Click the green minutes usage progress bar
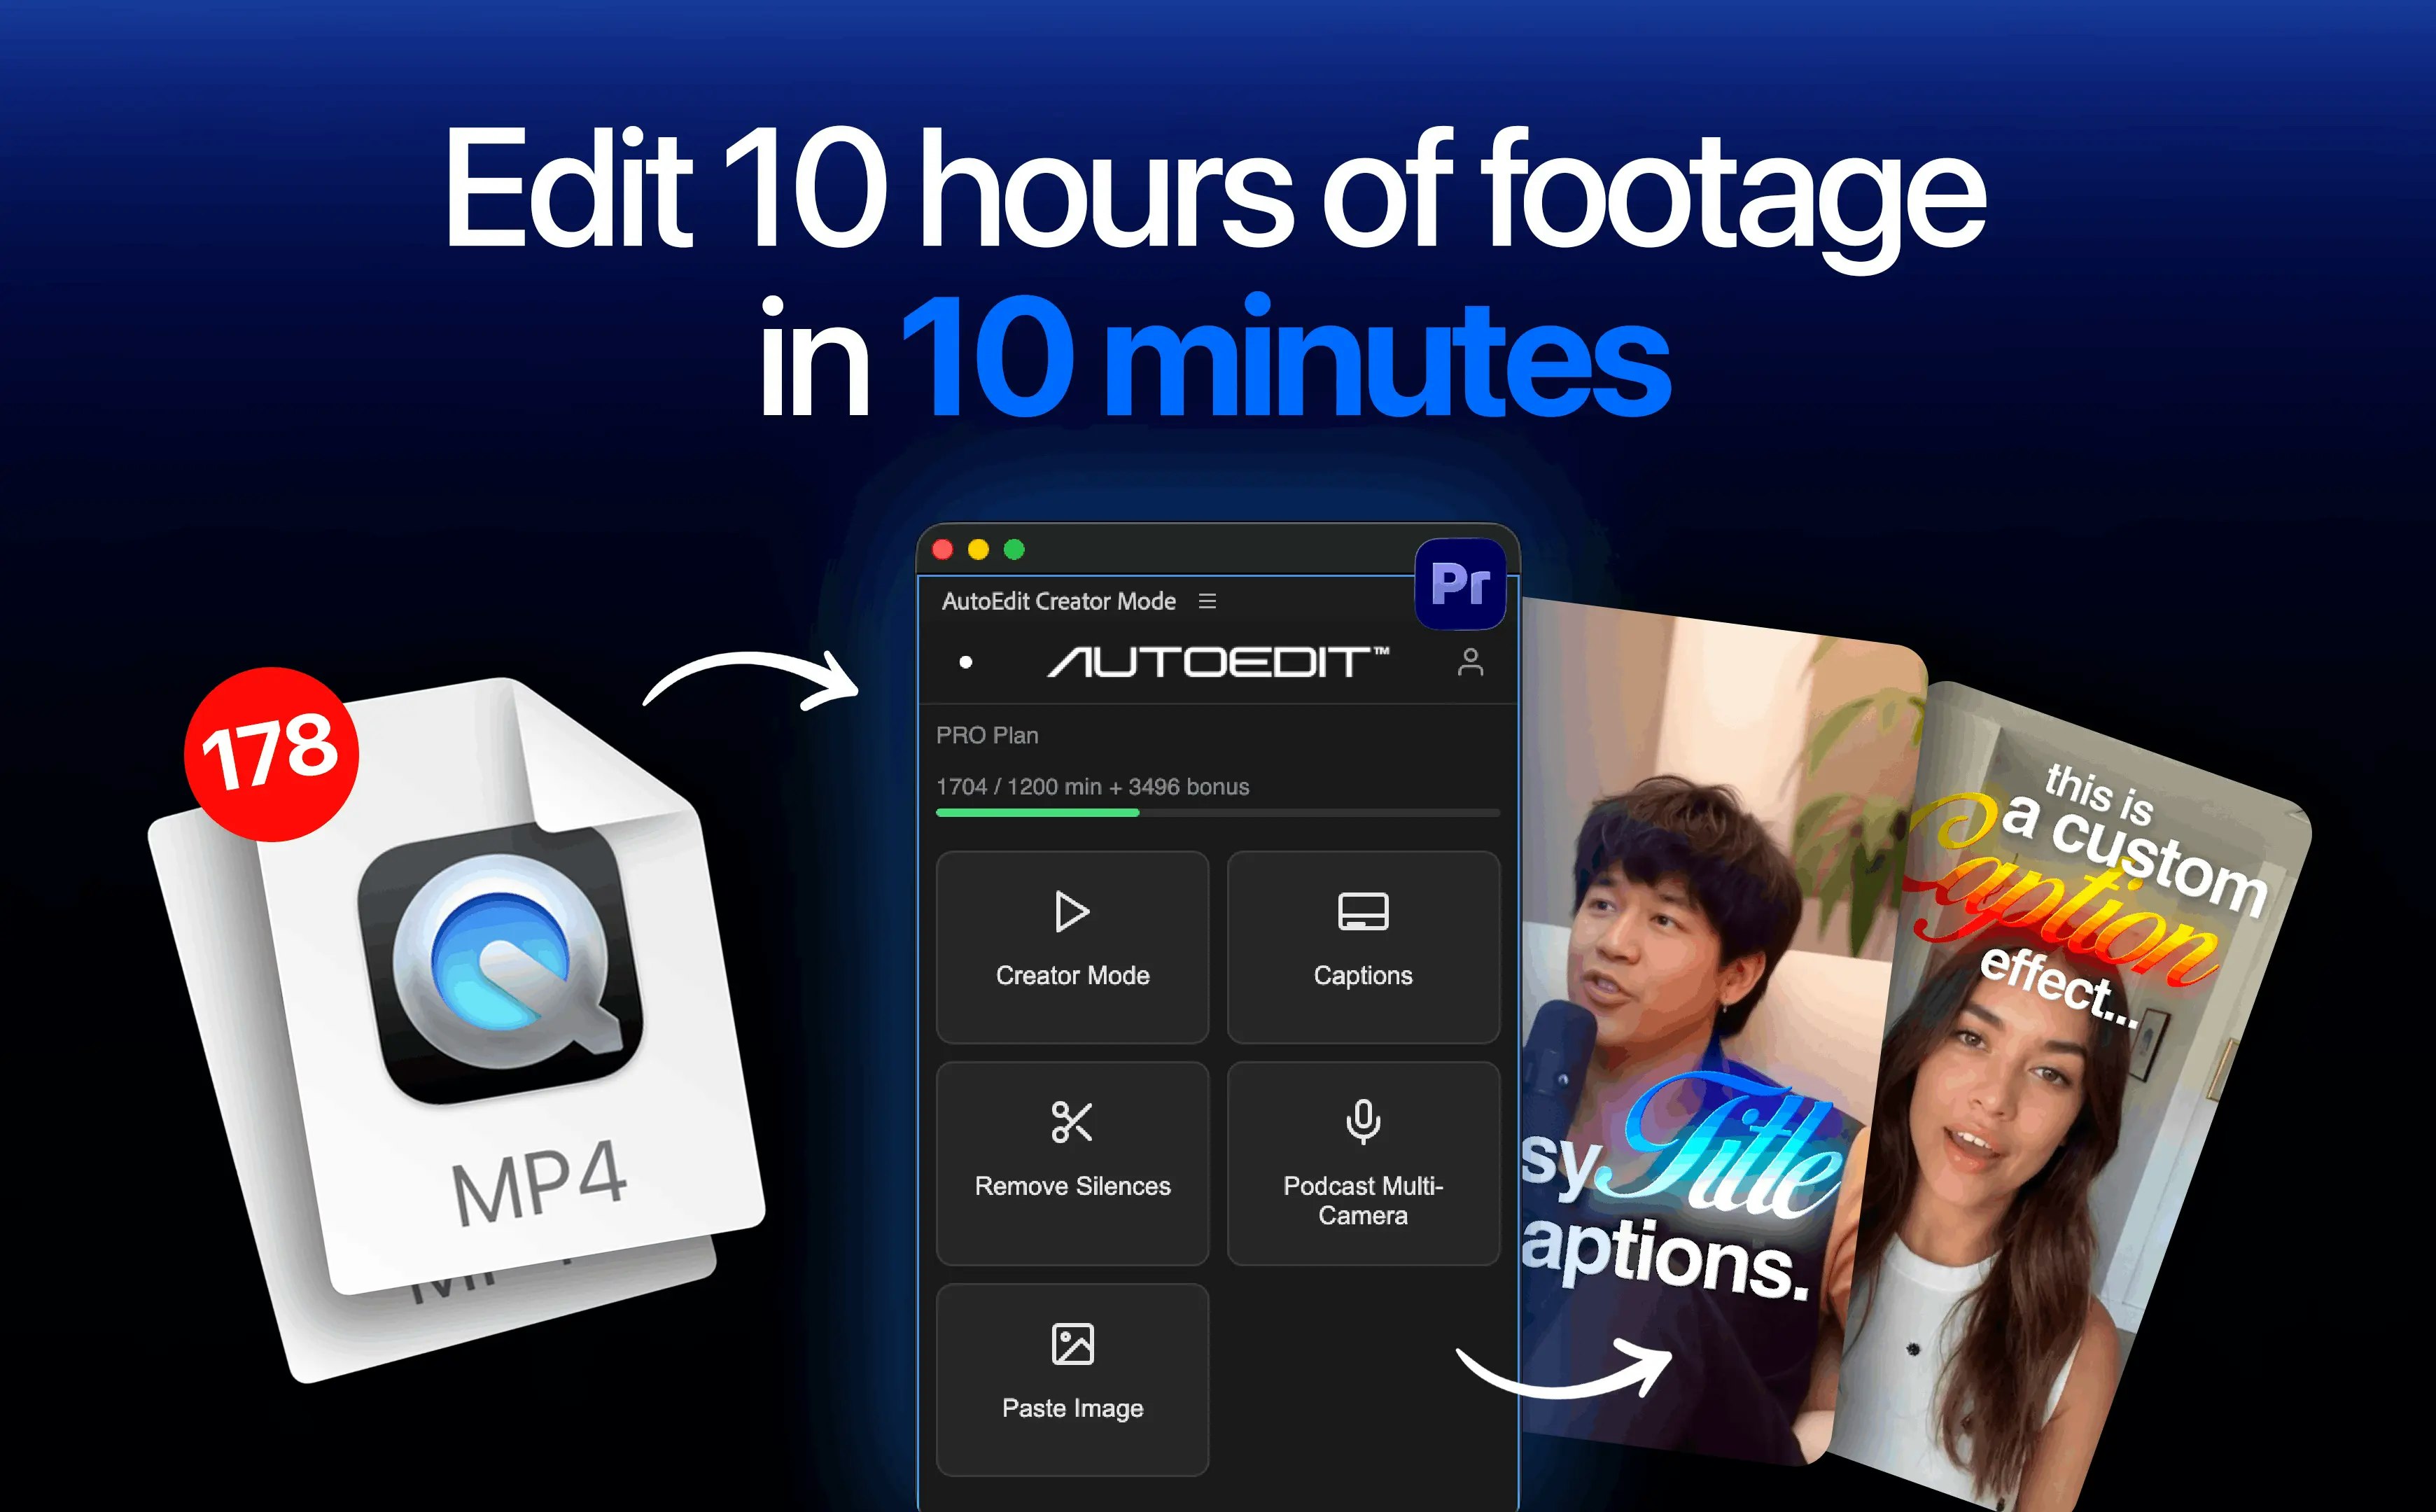This screenshot has height=1512, width=2436. coord(1217,813)
